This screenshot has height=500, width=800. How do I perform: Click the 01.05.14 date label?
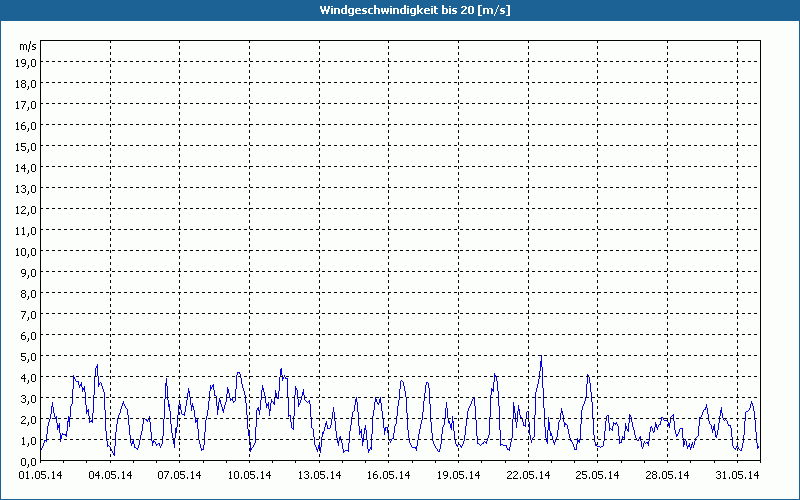40,476
